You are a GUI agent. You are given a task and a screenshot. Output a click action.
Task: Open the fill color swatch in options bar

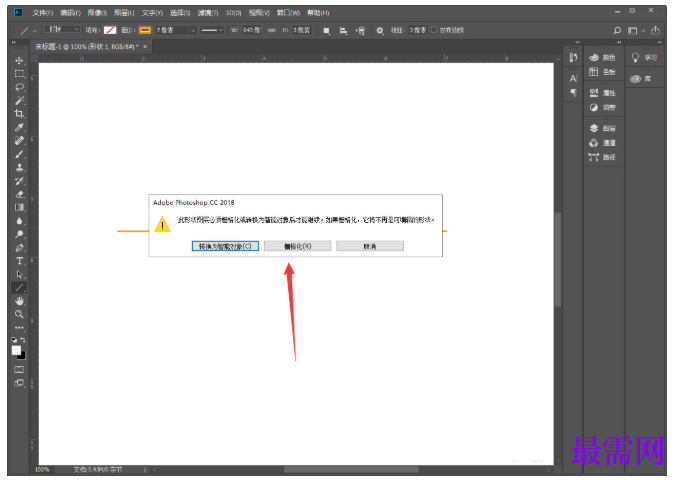pos(110,30)
